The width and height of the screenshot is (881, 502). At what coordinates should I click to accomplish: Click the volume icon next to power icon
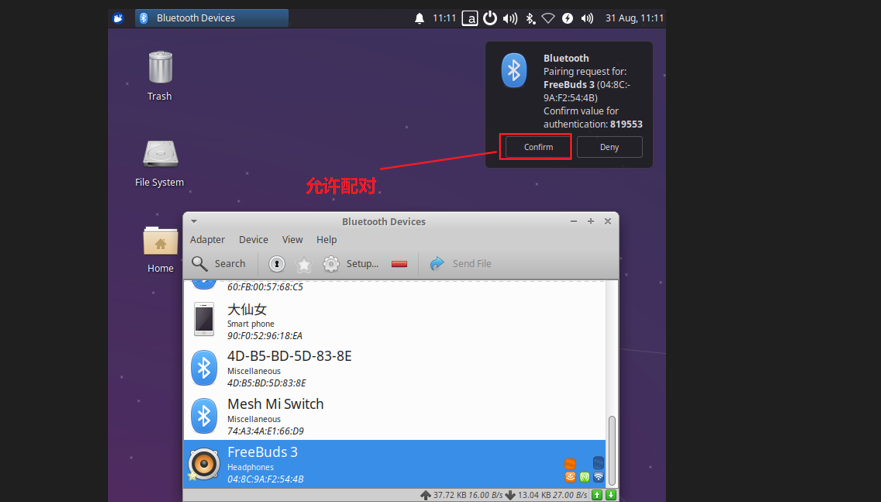[510, 19]
